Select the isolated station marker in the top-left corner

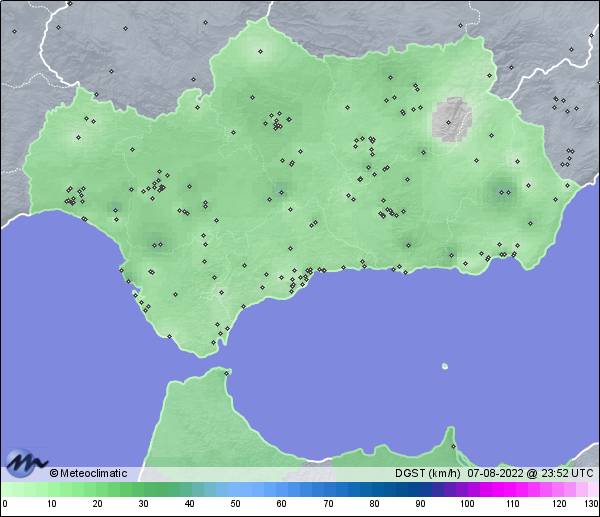15,31
